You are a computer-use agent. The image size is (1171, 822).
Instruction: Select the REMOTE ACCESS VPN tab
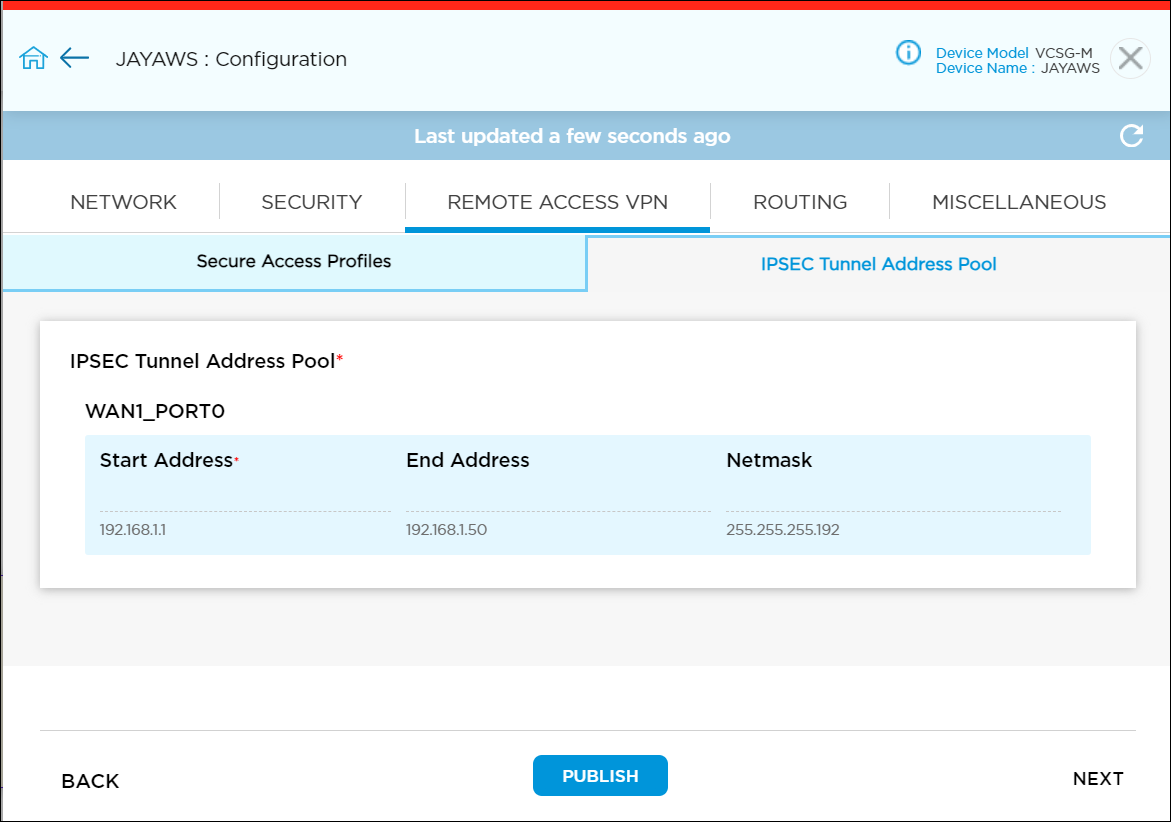tap(557, 201)
